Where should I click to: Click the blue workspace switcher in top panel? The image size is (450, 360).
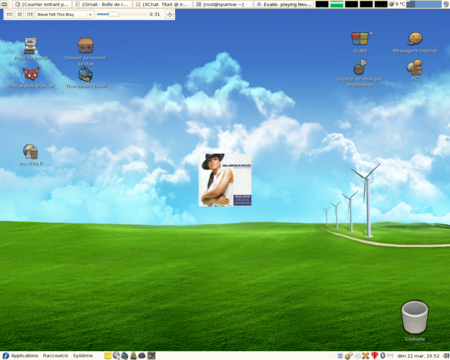click(x=424, y=4)
